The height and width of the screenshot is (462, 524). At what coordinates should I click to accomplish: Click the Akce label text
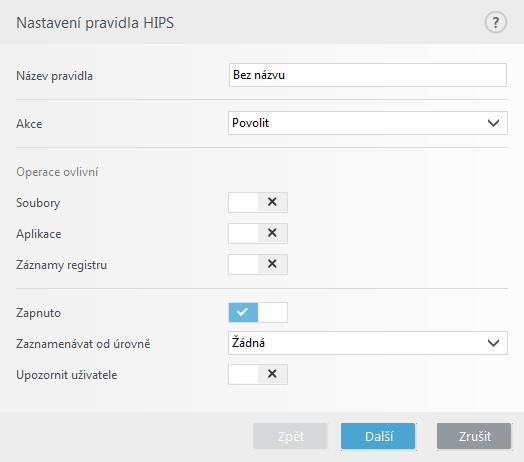pyautogui.click(x=29, y=124)
